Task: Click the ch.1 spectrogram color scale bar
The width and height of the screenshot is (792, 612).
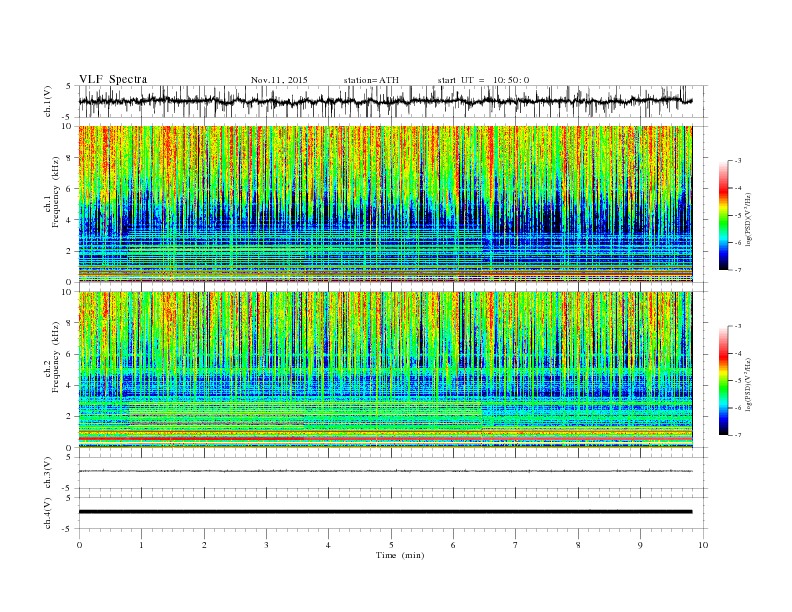Action: coord(724,215)
